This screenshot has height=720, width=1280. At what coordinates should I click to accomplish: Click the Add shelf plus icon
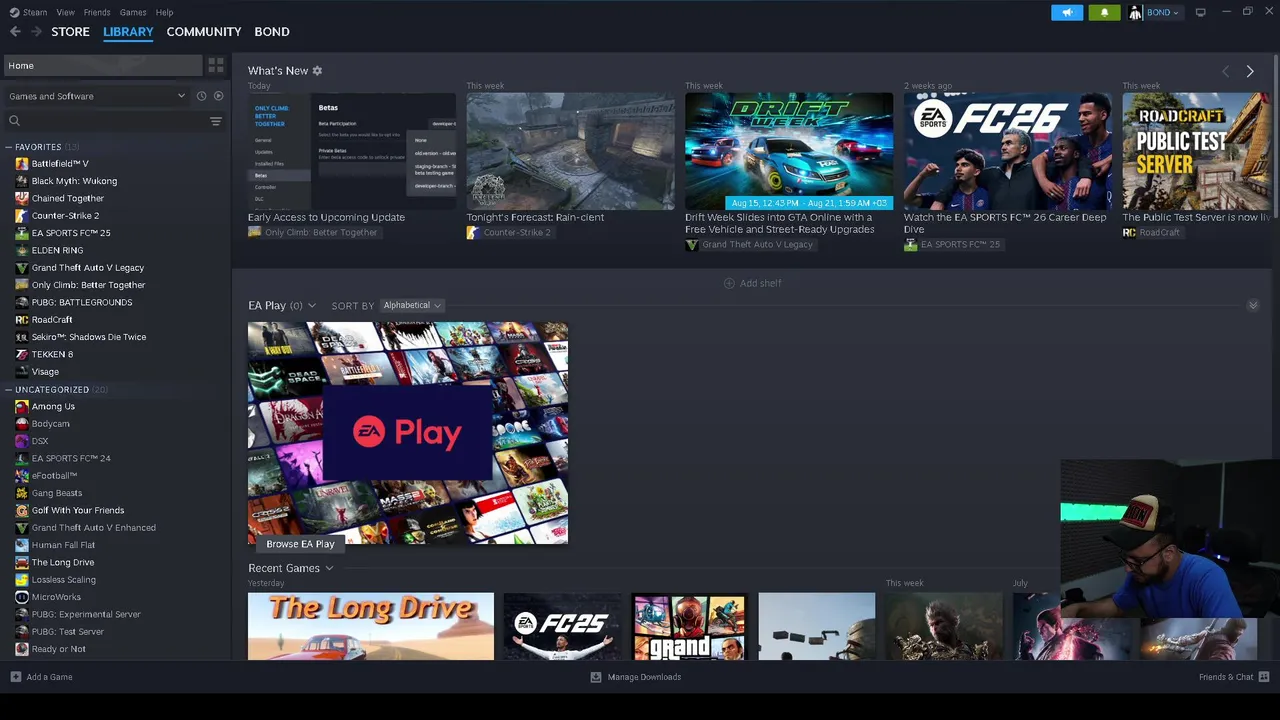pos(728,283)
